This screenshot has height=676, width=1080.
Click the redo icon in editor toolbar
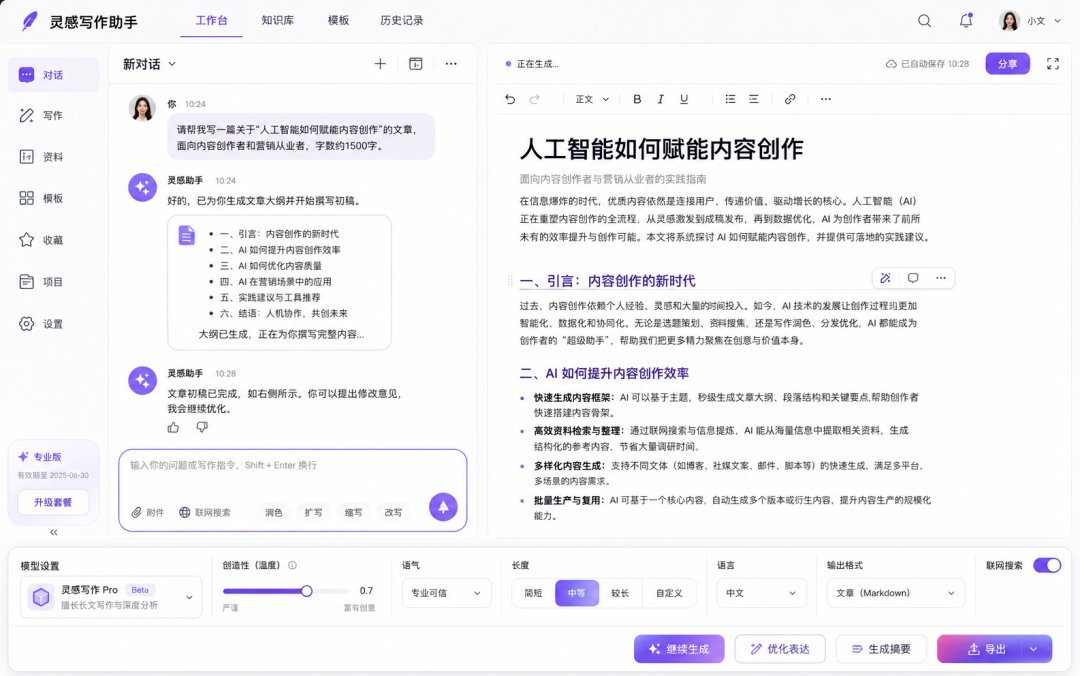pos(534,99)
